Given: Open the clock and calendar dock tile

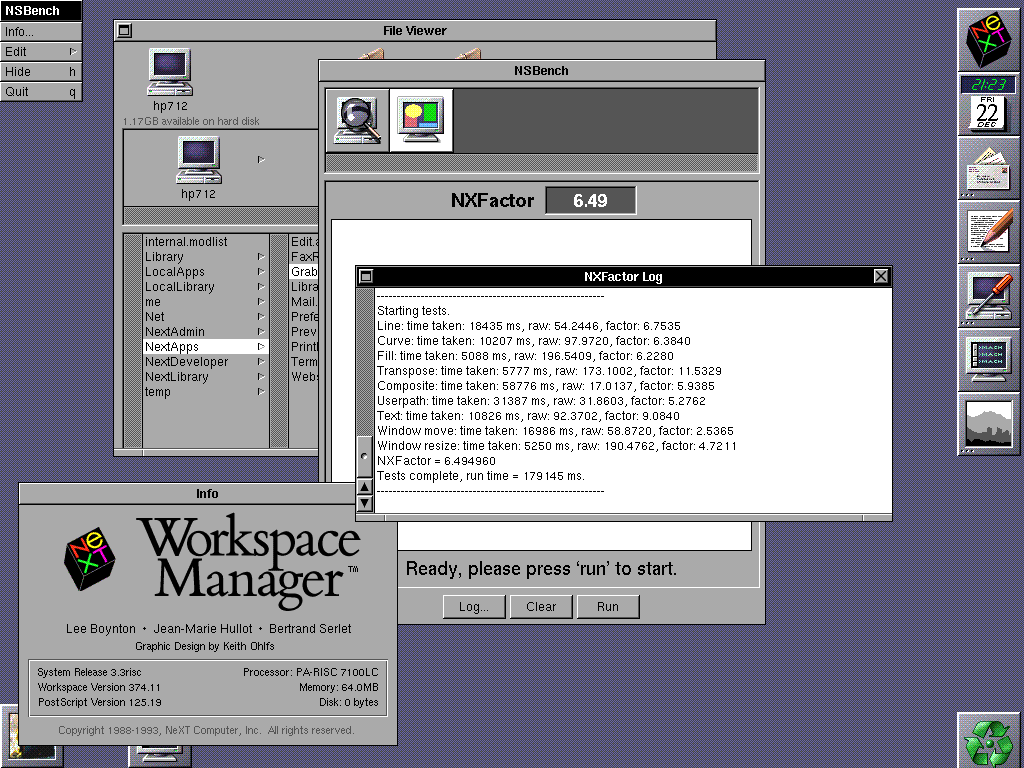Looking at the screenshot, I should pyautogui.click(x=990, y=104).
